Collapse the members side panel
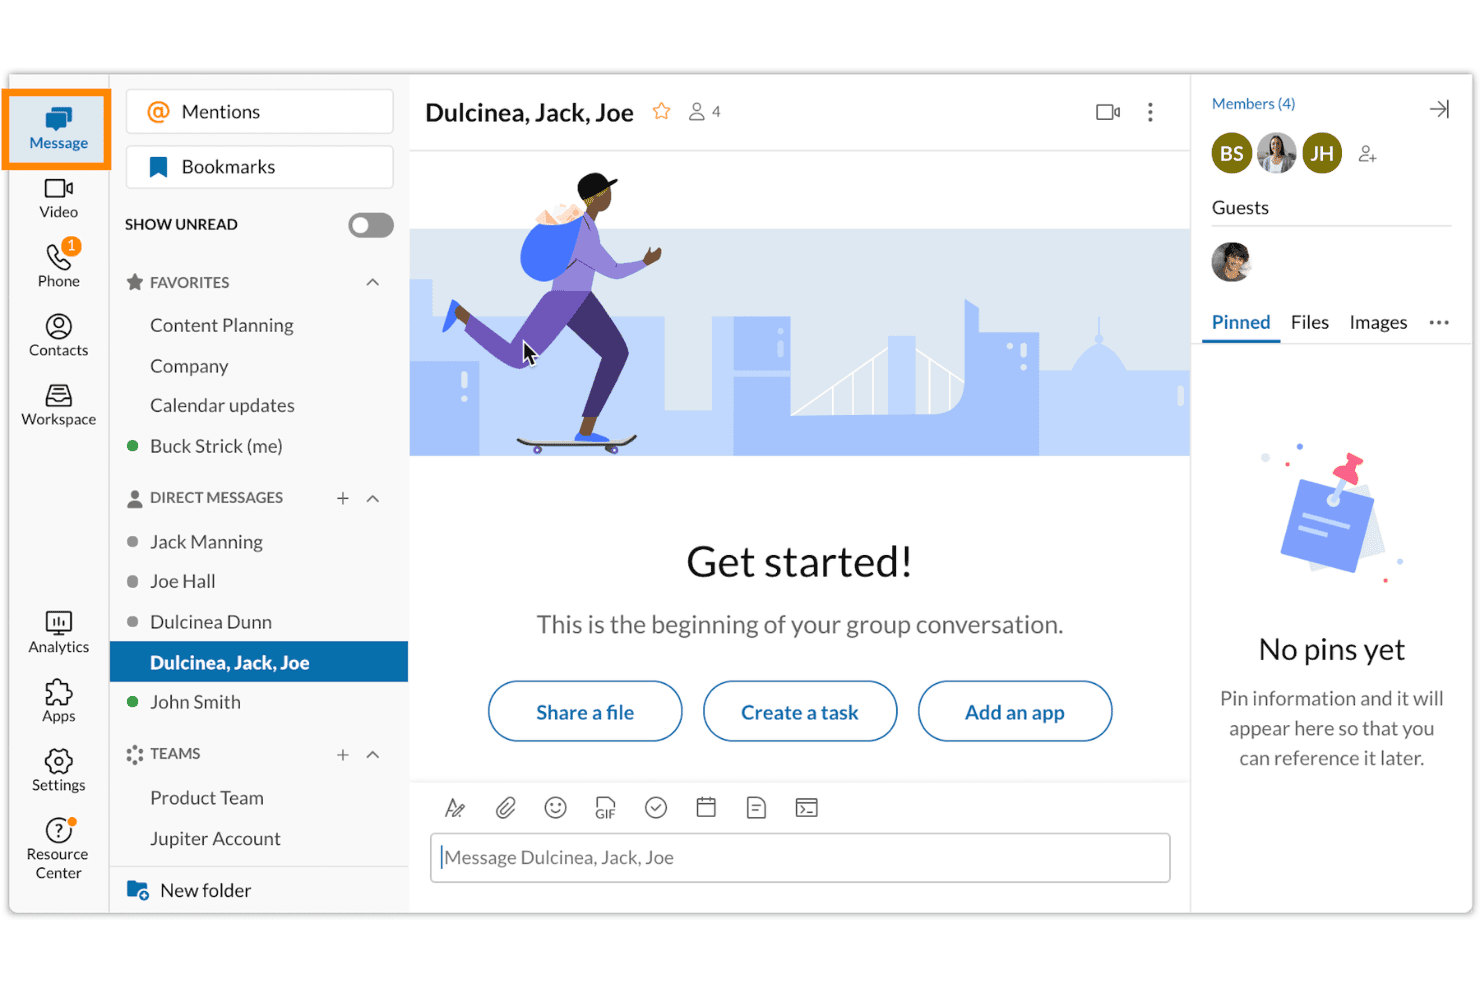Image resolution: width=1480 pixels, height=987 pixels. pos(1439,109)
